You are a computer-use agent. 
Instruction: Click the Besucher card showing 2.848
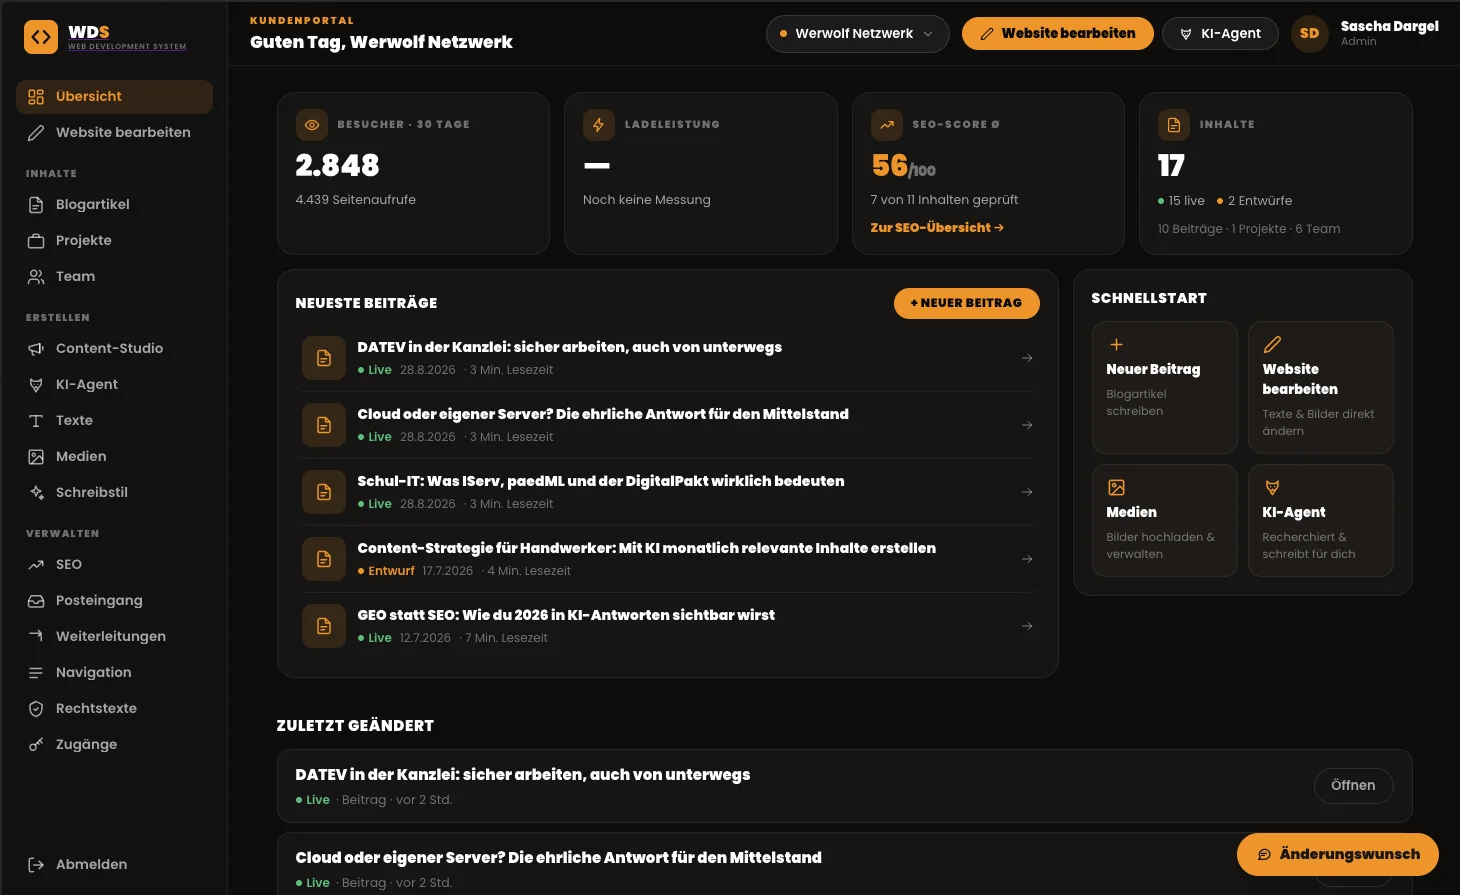413,174
